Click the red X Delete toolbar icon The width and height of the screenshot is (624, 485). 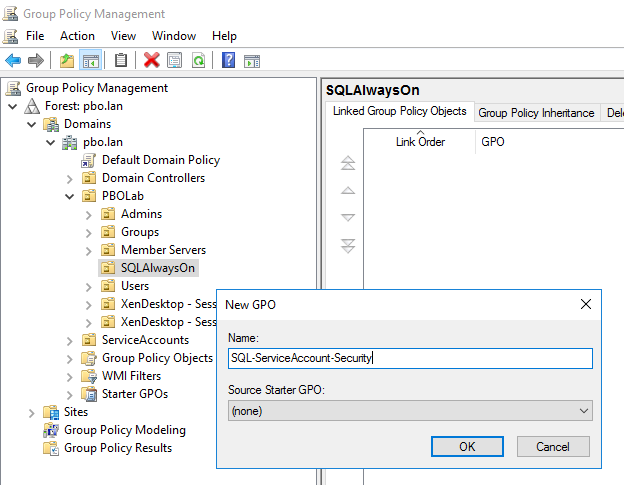152,60
